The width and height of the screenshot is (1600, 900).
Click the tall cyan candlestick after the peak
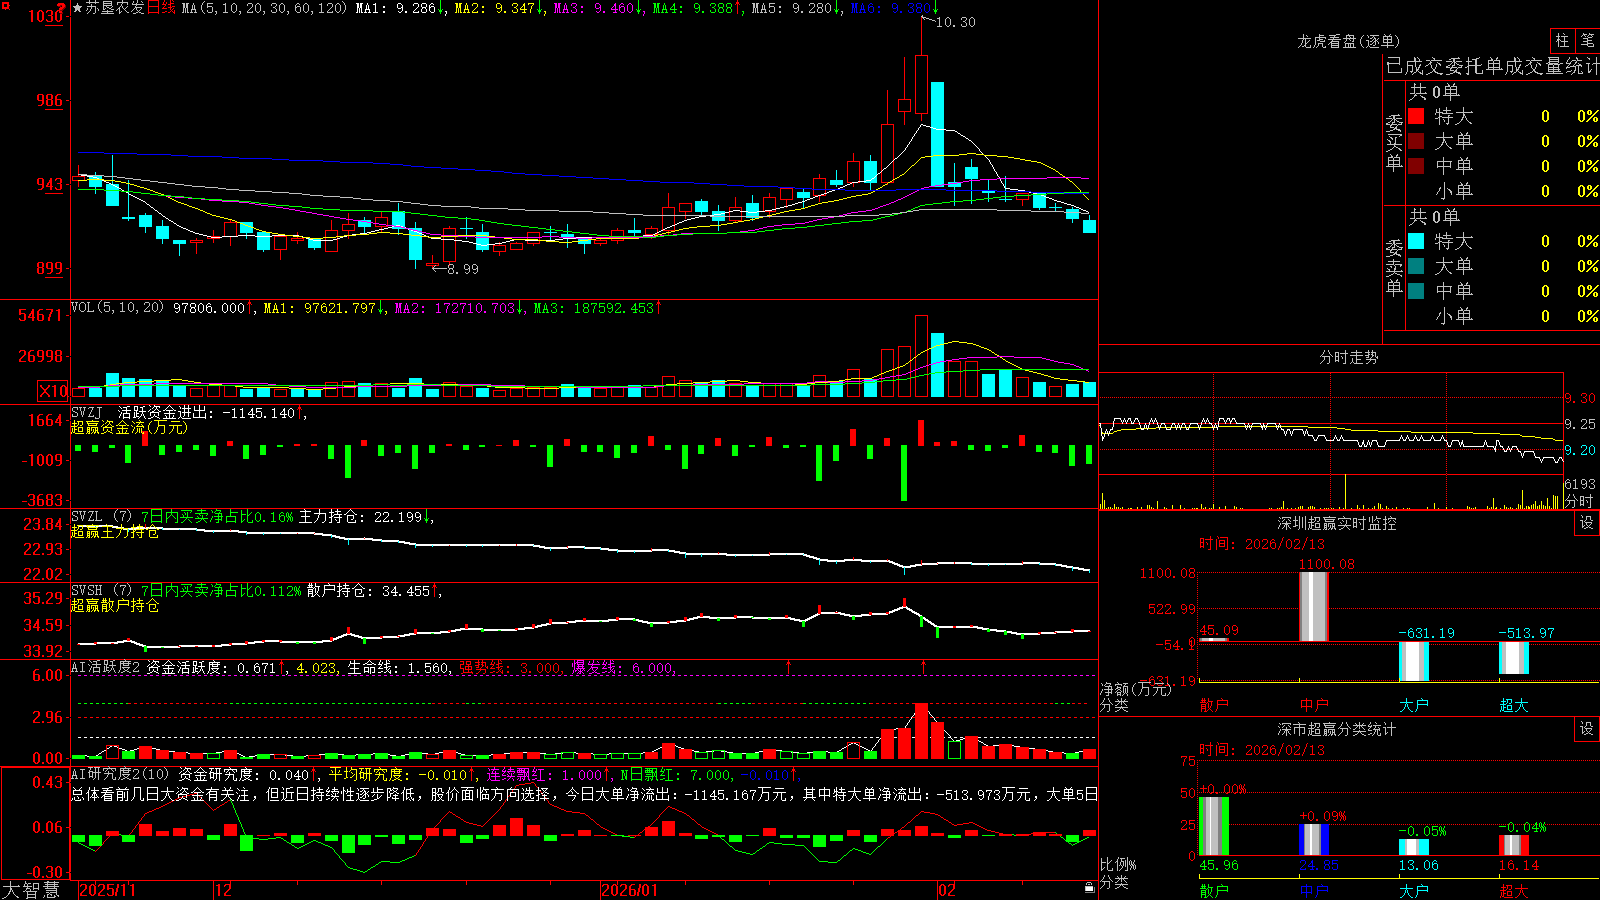click(x=937, y=134)
